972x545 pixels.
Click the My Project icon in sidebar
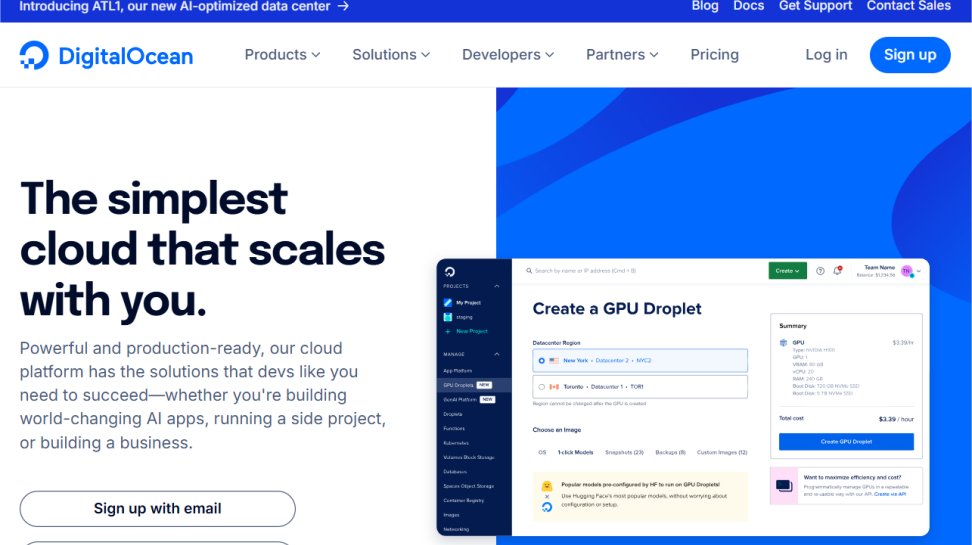pos(448,303)
